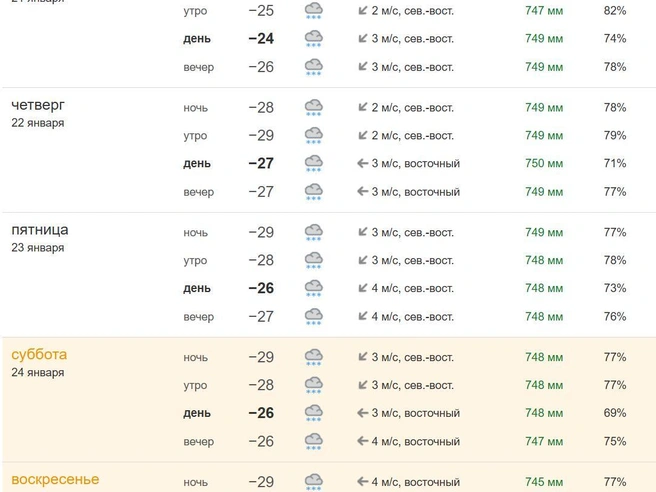Viewport: 656px width, 492px height.
Task: Click snow cloud icon for Thursday night
Action: 313,107
